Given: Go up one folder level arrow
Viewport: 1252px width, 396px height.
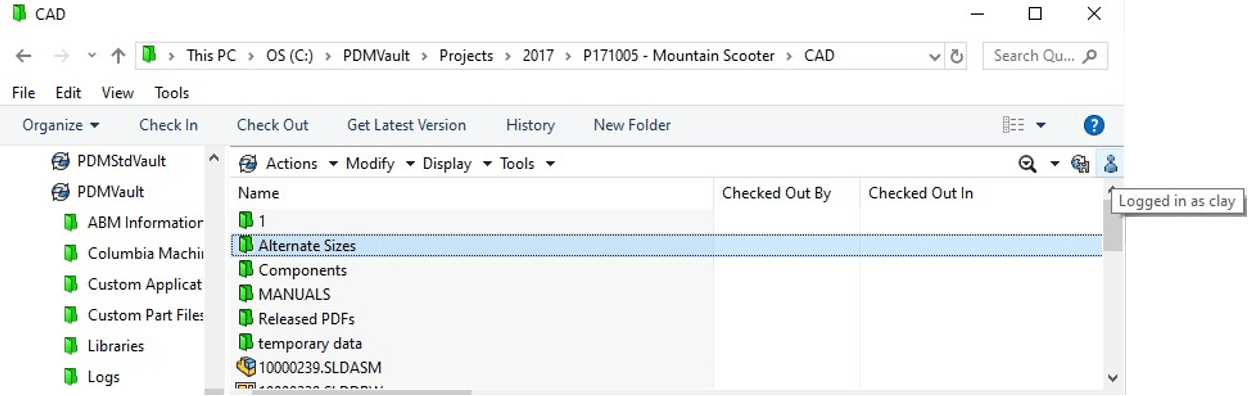Looking at the screenshot, I should [118, 56].
